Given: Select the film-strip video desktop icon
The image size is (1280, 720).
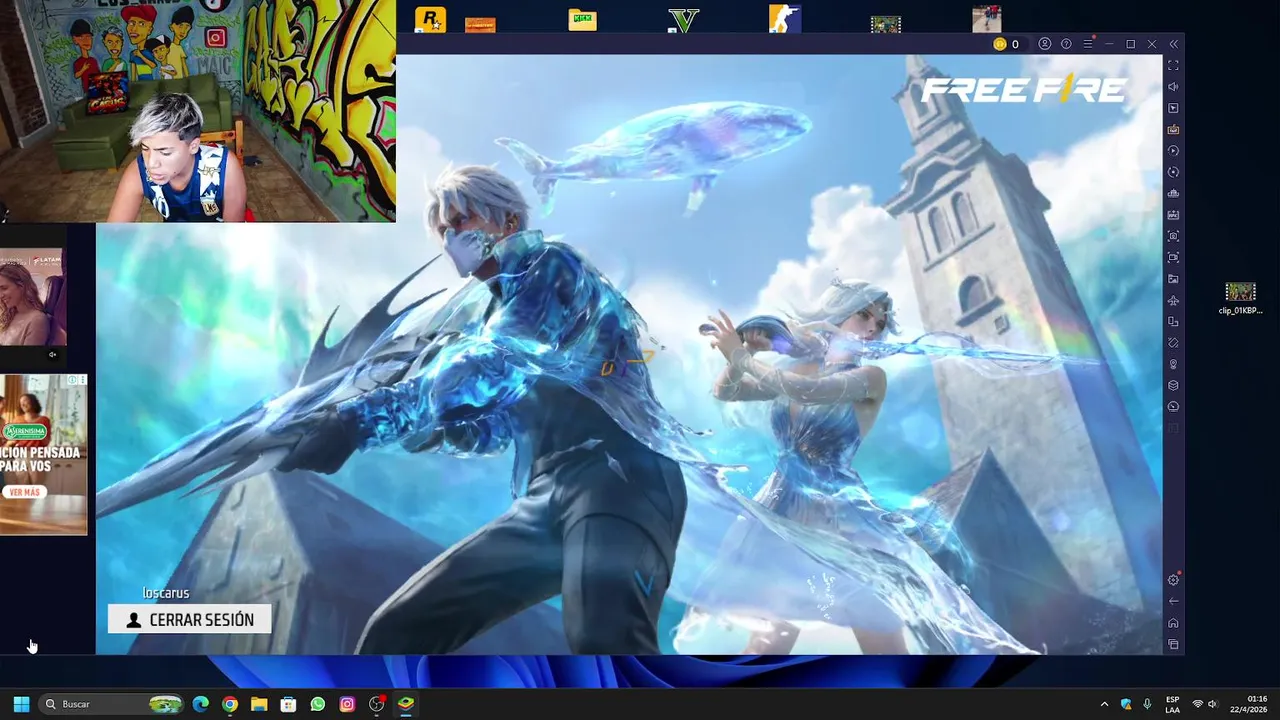Looking at the screenshot, I should pos(885,24).
